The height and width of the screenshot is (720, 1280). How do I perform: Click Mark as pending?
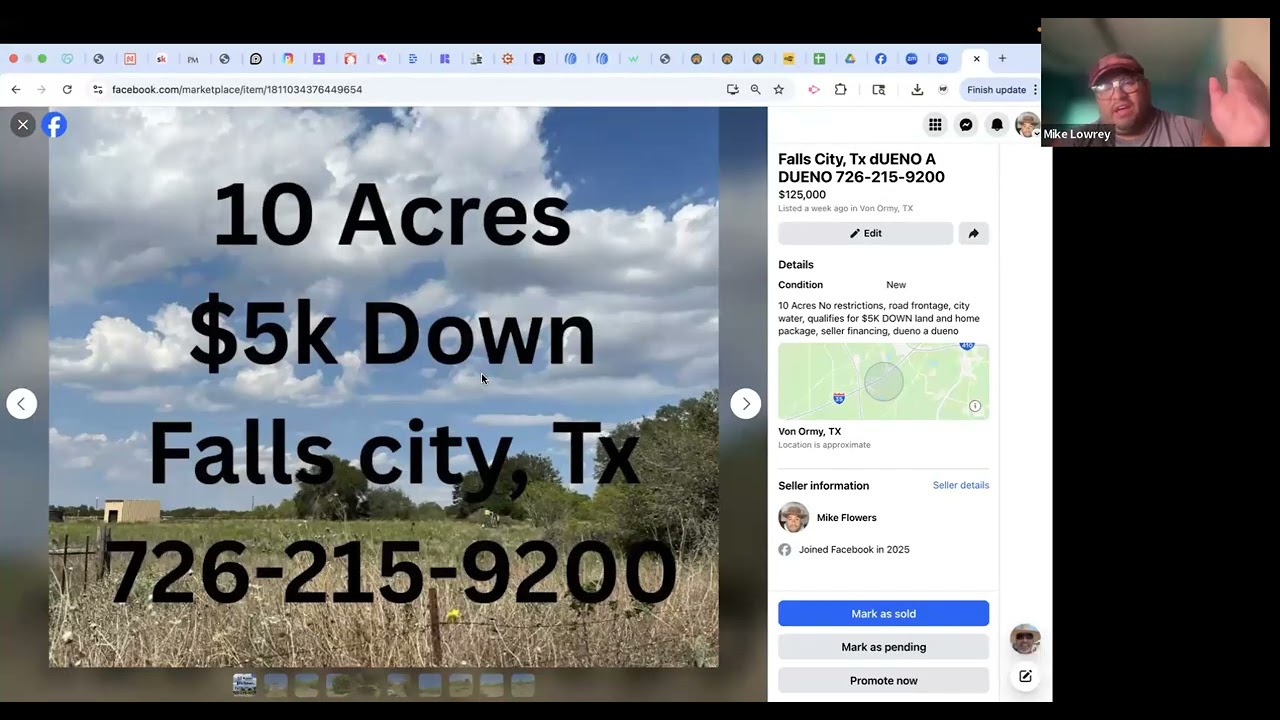point(884,647)
